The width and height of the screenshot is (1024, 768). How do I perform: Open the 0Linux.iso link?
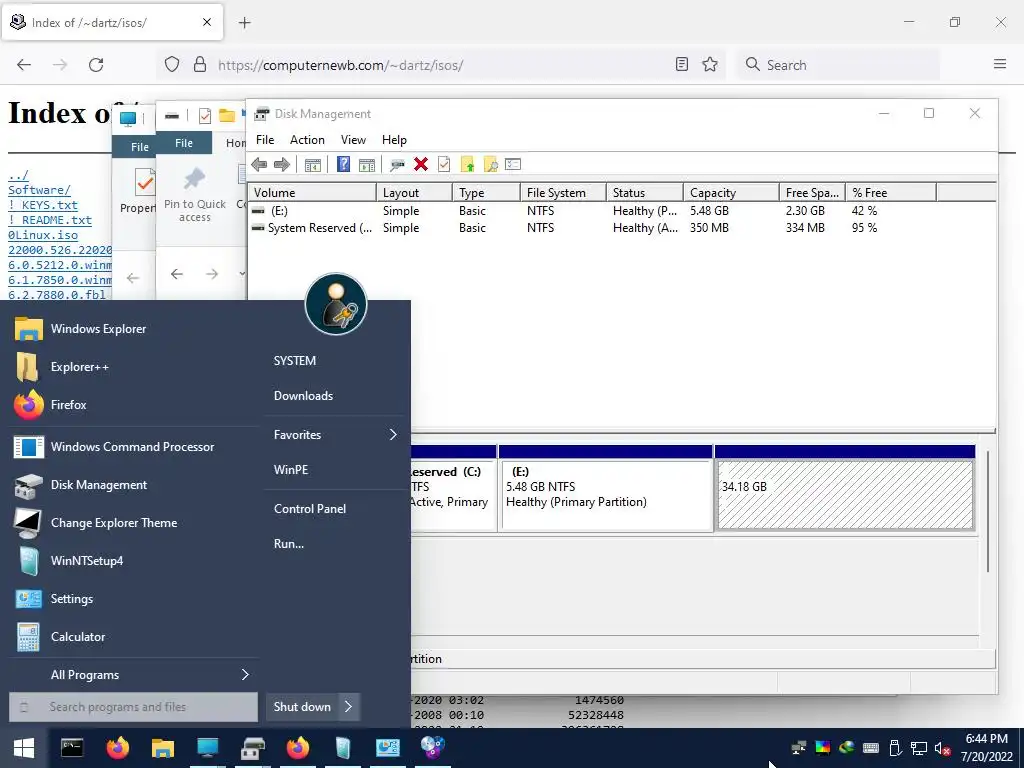[42, 235]
